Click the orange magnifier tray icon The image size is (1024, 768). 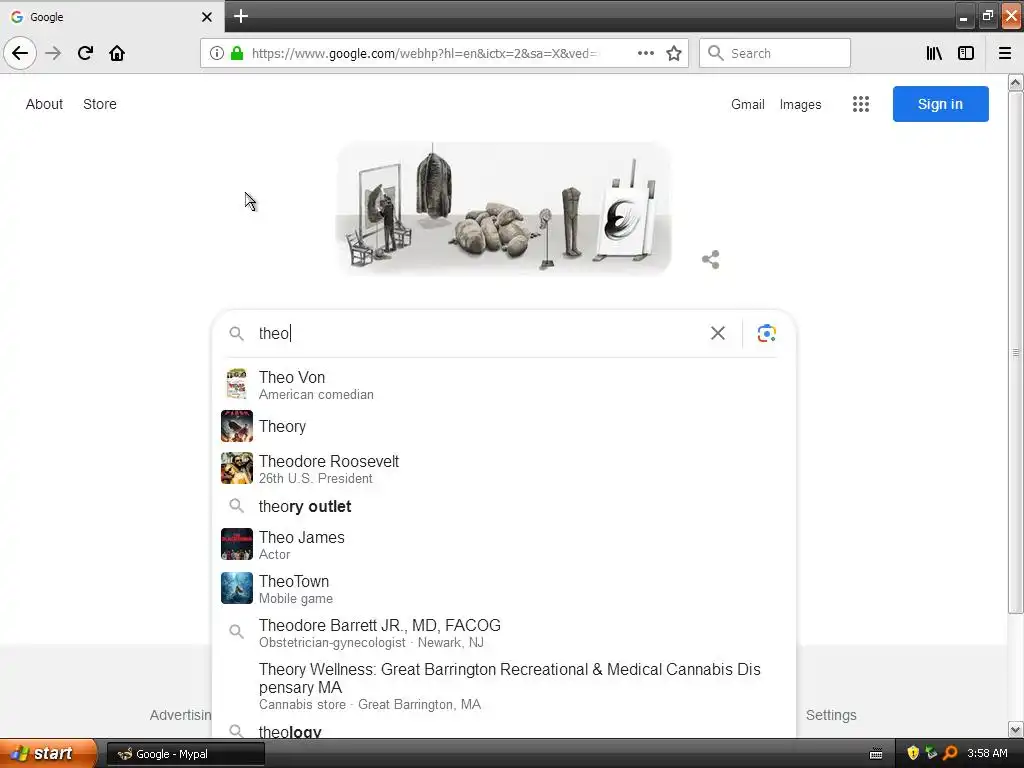tap(950, 753)
